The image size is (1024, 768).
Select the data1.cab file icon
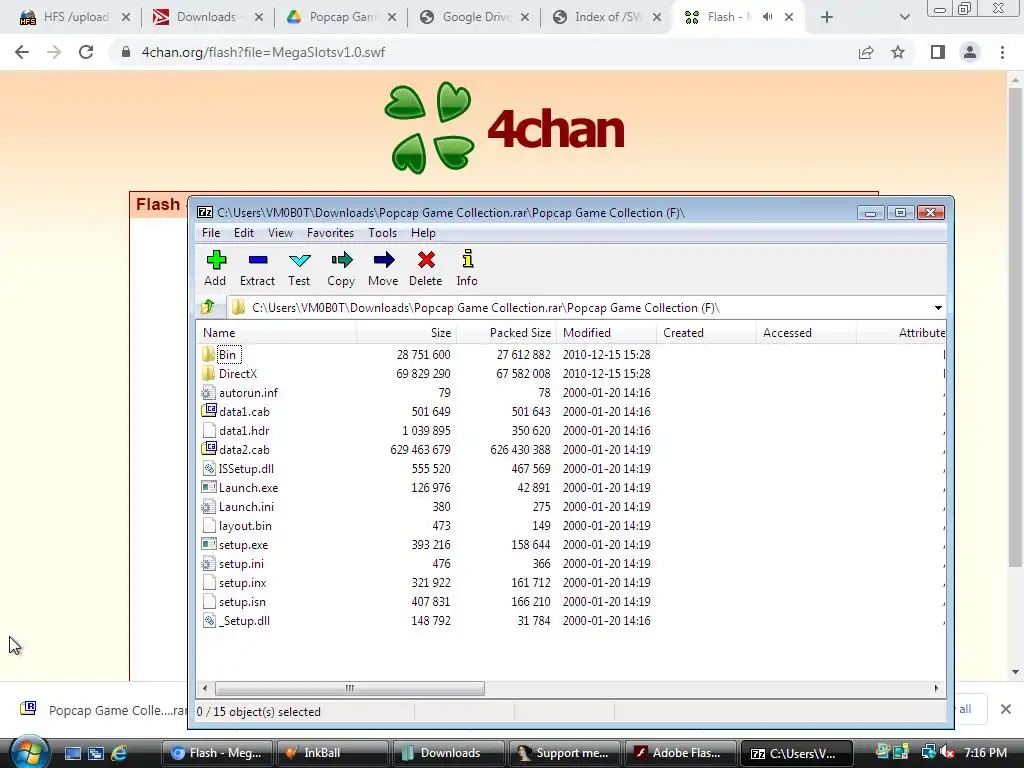(208, 411)
